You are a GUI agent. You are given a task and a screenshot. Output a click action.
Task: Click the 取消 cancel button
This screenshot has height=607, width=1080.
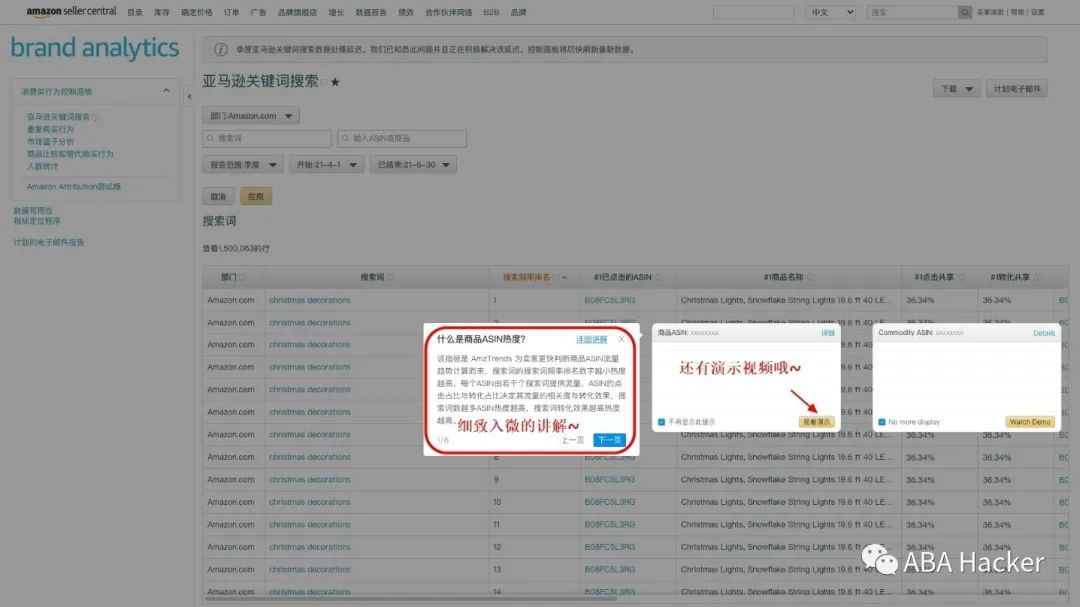pyautogui.click(x=218, y=196)
